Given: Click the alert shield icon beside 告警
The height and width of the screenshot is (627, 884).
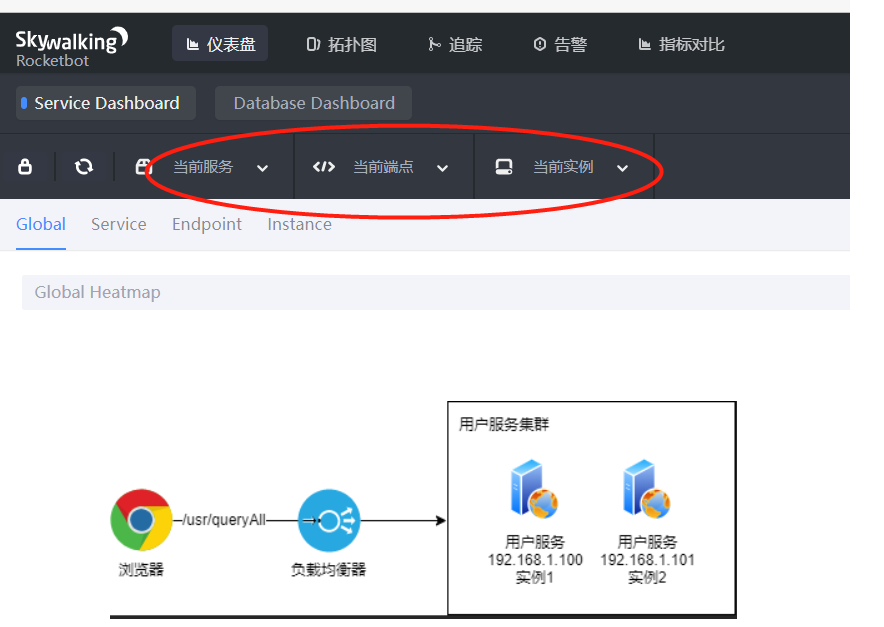Looking at the screenshot, I should (x=540, y=44).
